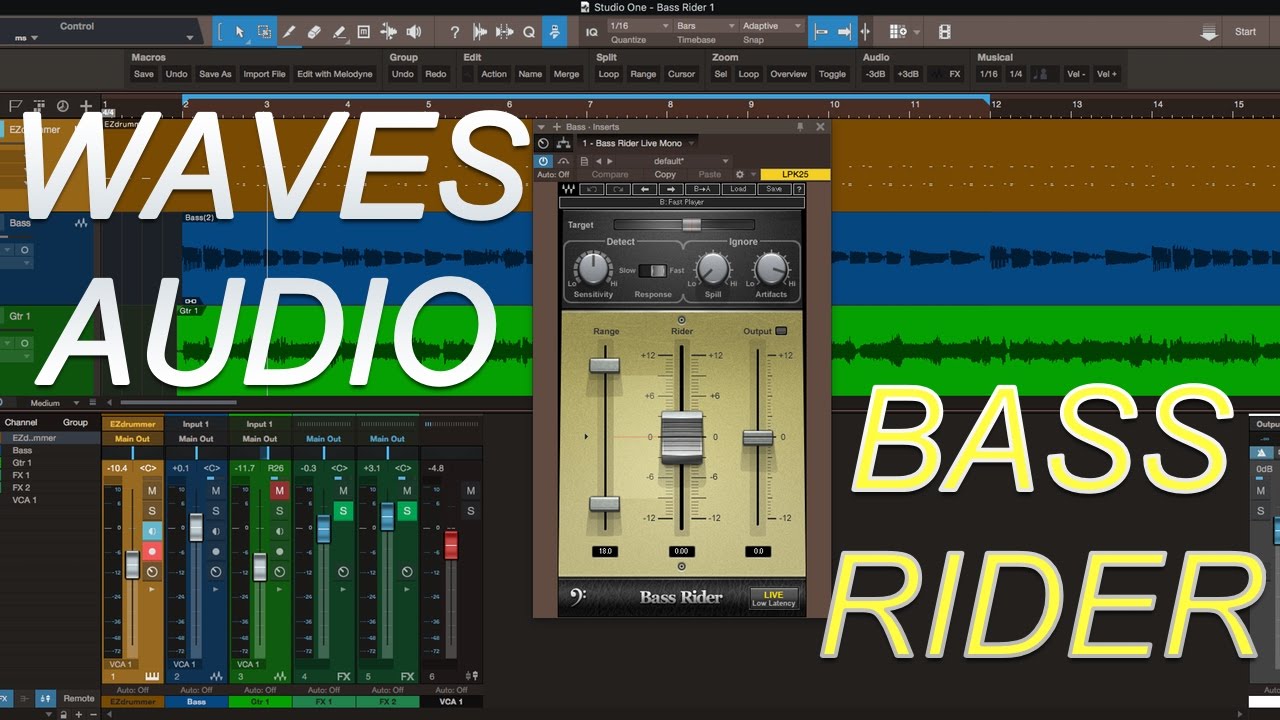Mute the EZdrummer mixer channel
This screenshot has width=1280, height=720.
(x=152, y=491)
